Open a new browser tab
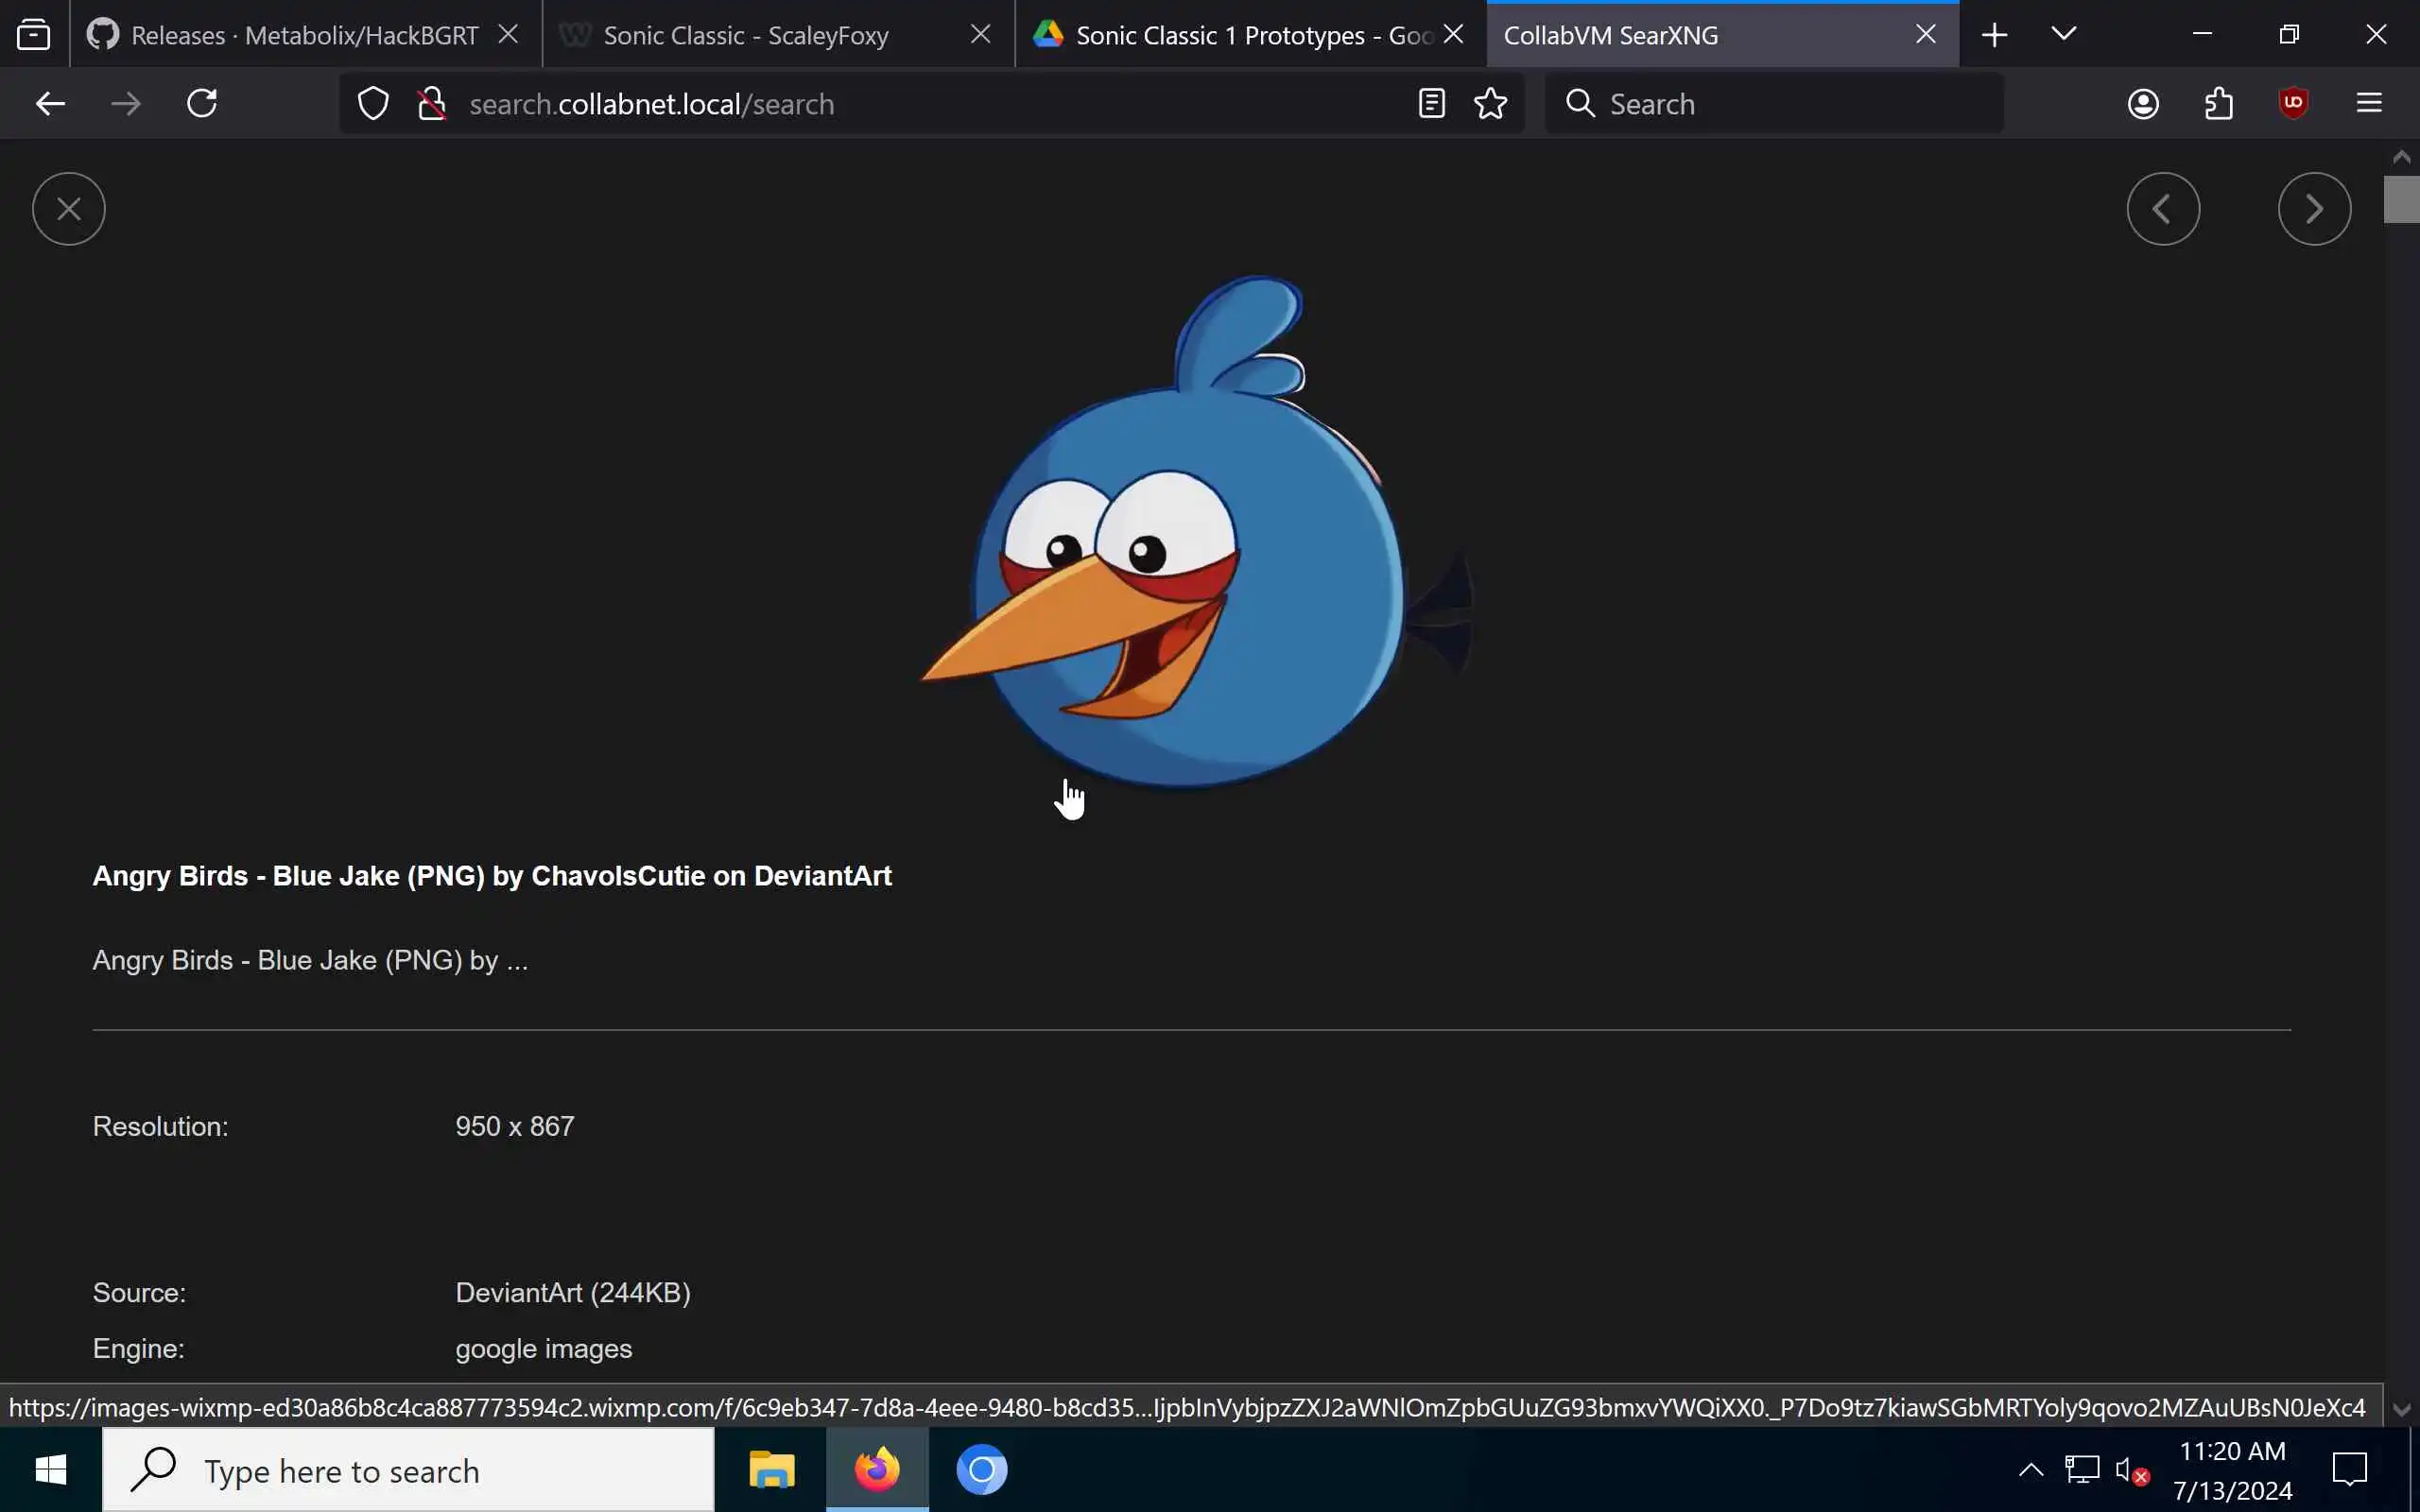 tap(1994, 35)
